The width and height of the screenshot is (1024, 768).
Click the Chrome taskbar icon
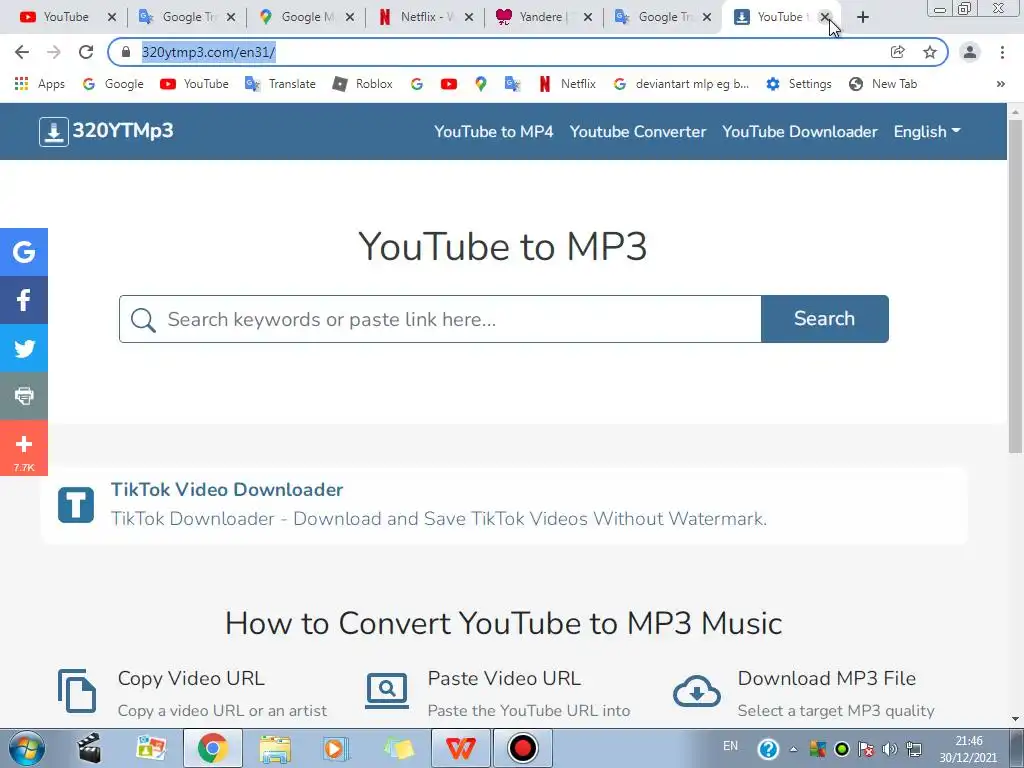point(212,748)
